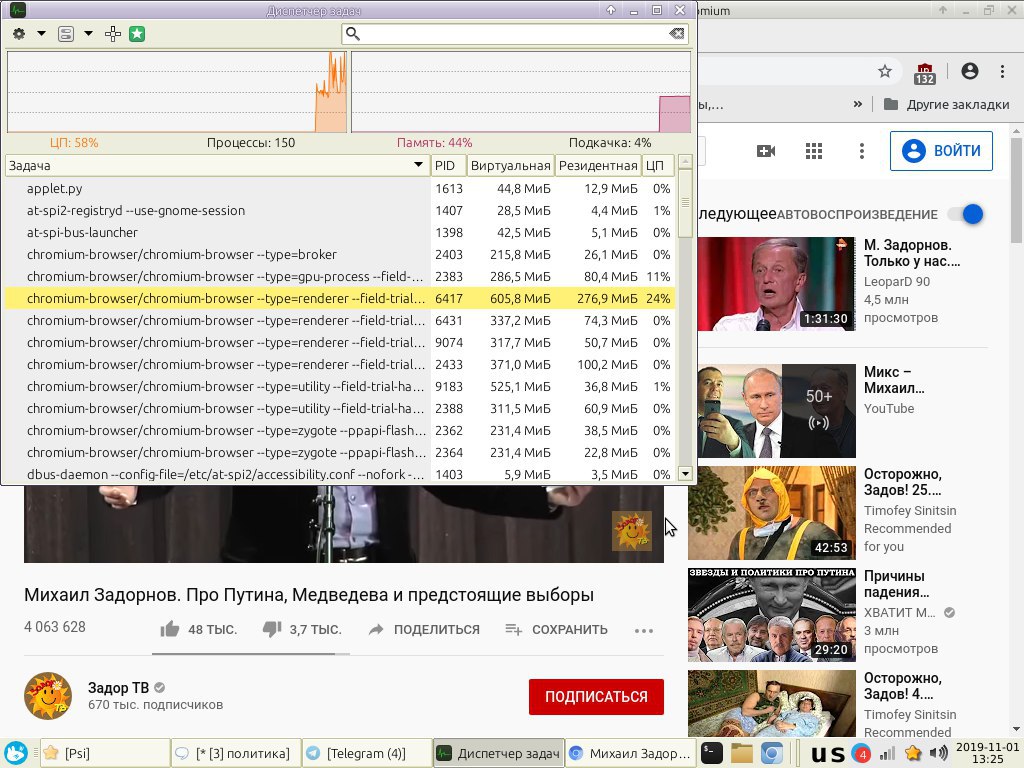Click the always-on-top arrow in Task Manager titlebar
This screenshot has height=768, width=1024.
(611, 10)
